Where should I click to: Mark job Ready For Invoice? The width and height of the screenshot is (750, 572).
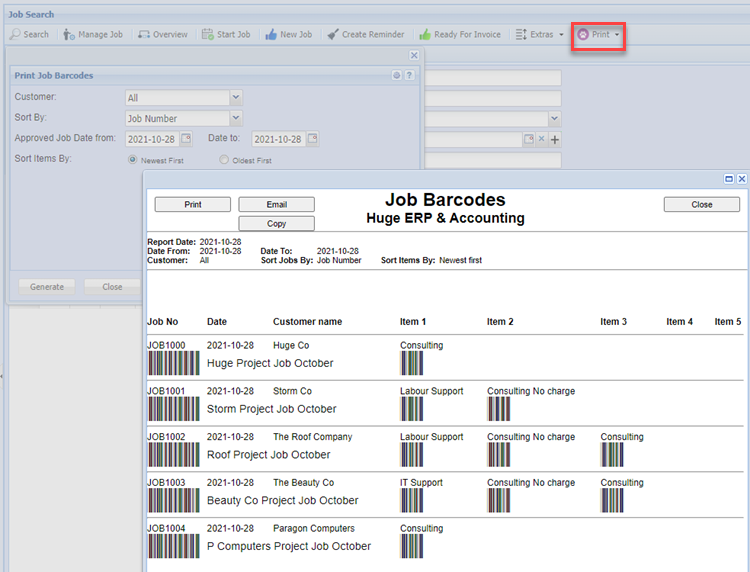click(460, 34)
